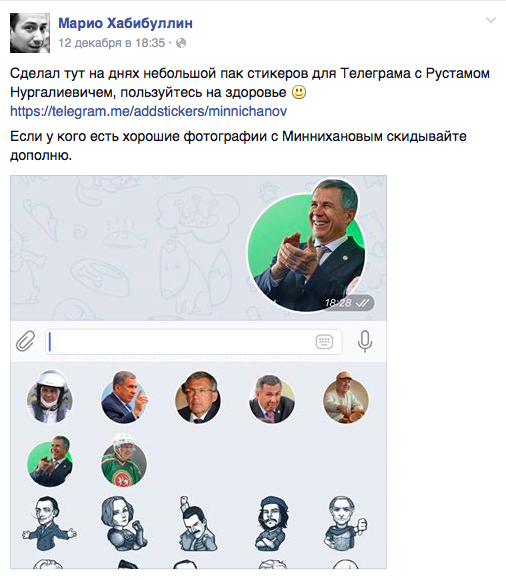Open the post options chevron dropdown
The height and width of the screenshot is (580, 506).
490,20
